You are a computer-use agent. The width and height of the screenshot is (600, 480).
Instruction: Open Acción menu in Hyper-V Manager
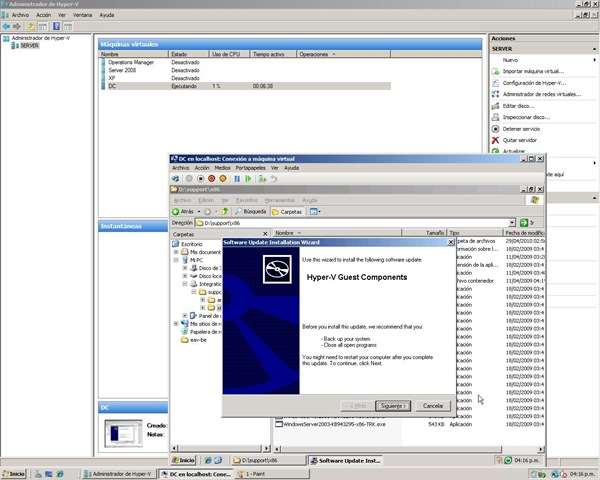pyautogui.click(x=44, y=15)
